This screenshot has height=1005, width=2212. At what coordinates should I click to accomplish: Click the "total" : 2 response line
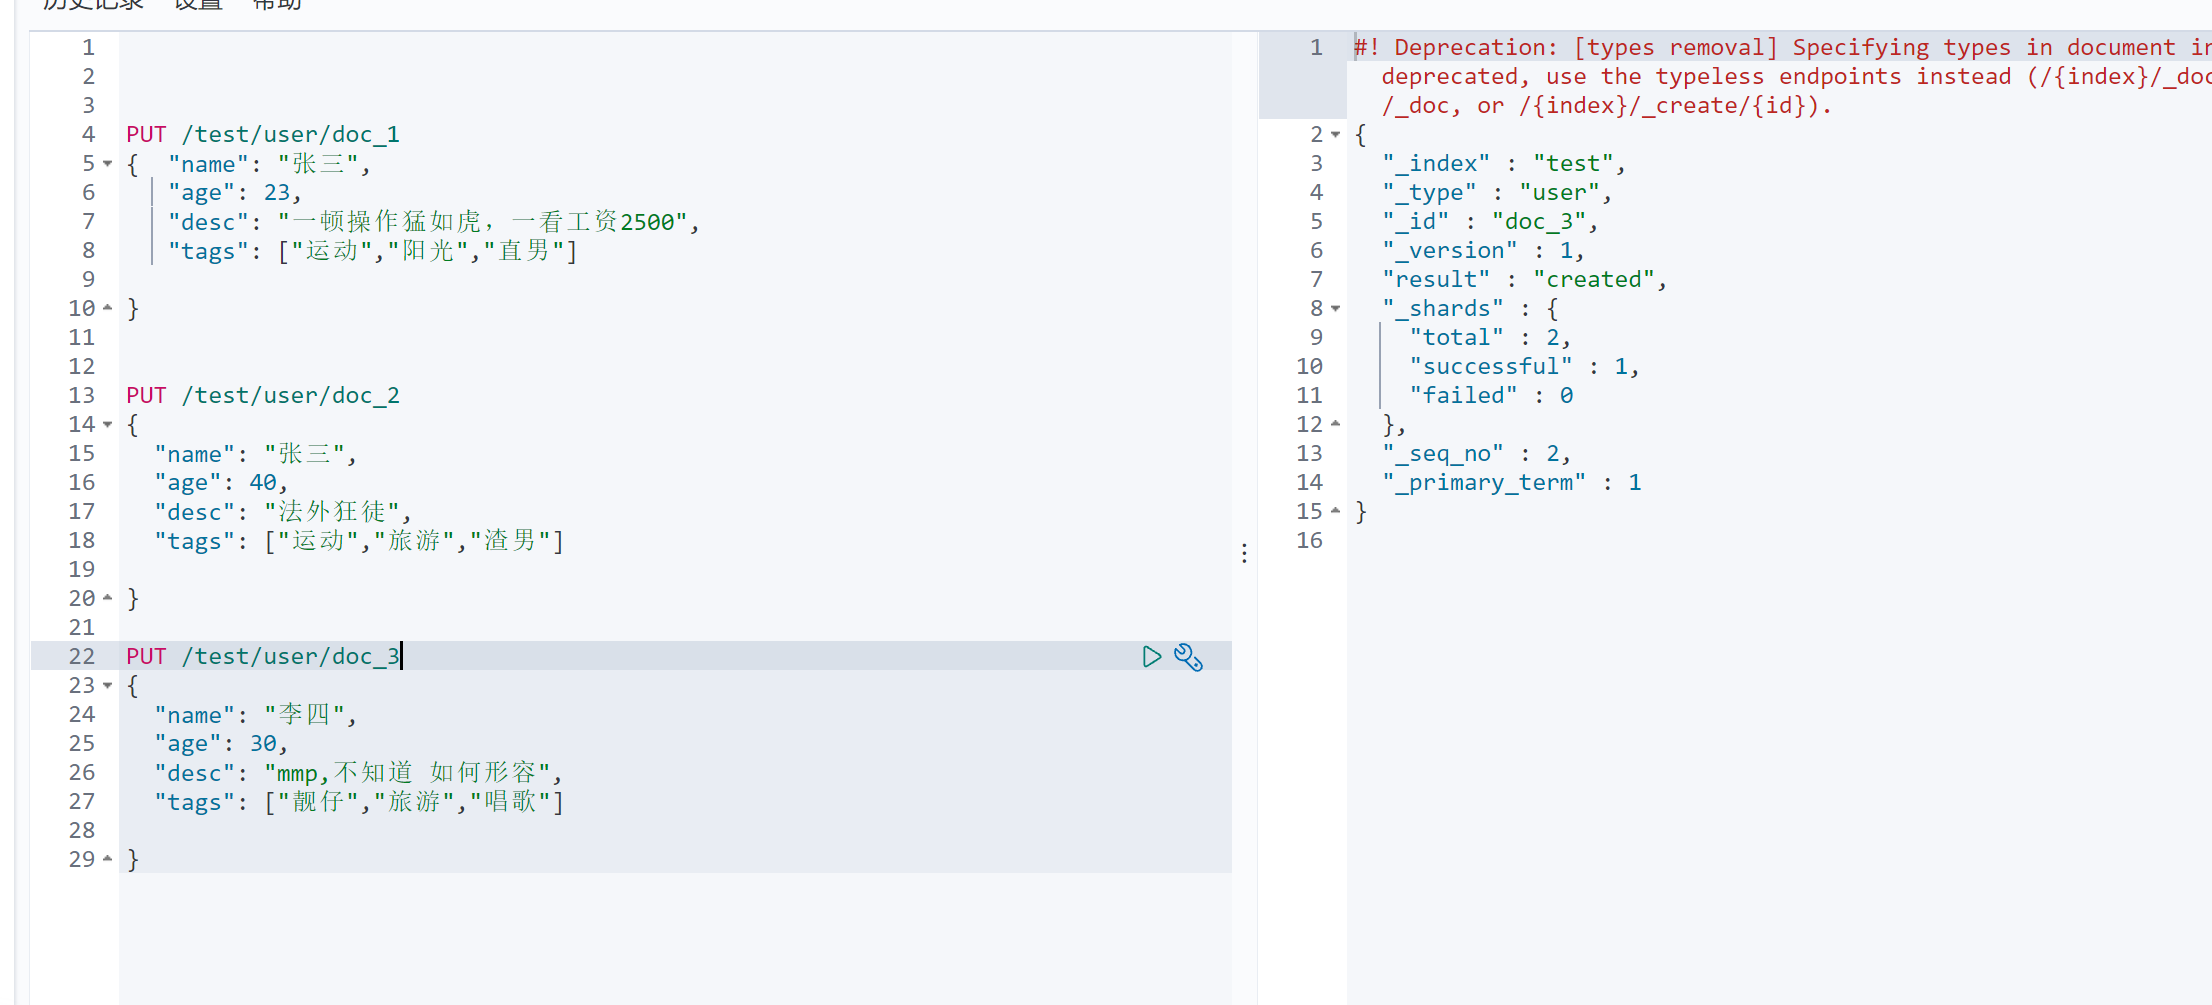pyautogui.click(x=1490, y=337)
